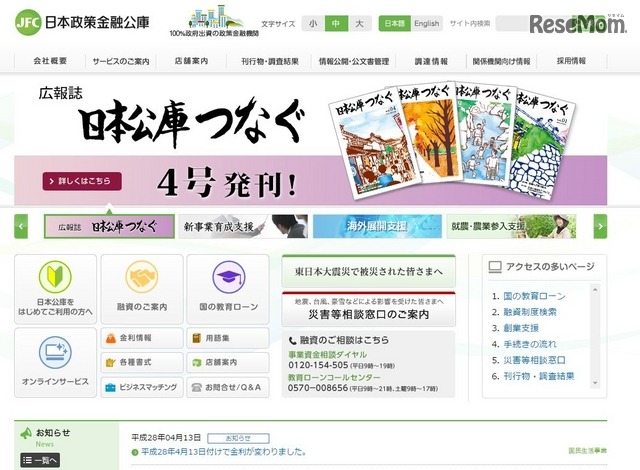Switch language to 日本語
Screen dimensions: 640x470
pos(394,23)
